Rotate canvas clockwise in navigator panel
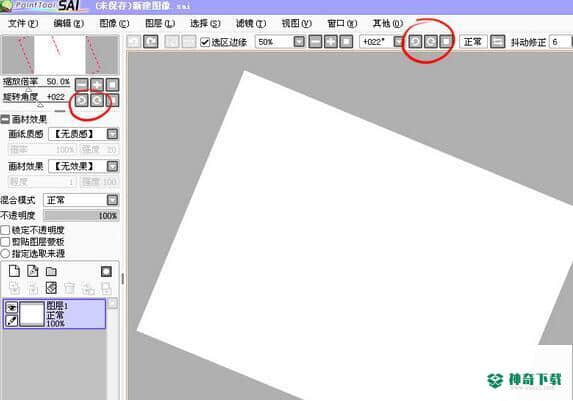This screenshot has width=573, height=401. tap(97, 100)
